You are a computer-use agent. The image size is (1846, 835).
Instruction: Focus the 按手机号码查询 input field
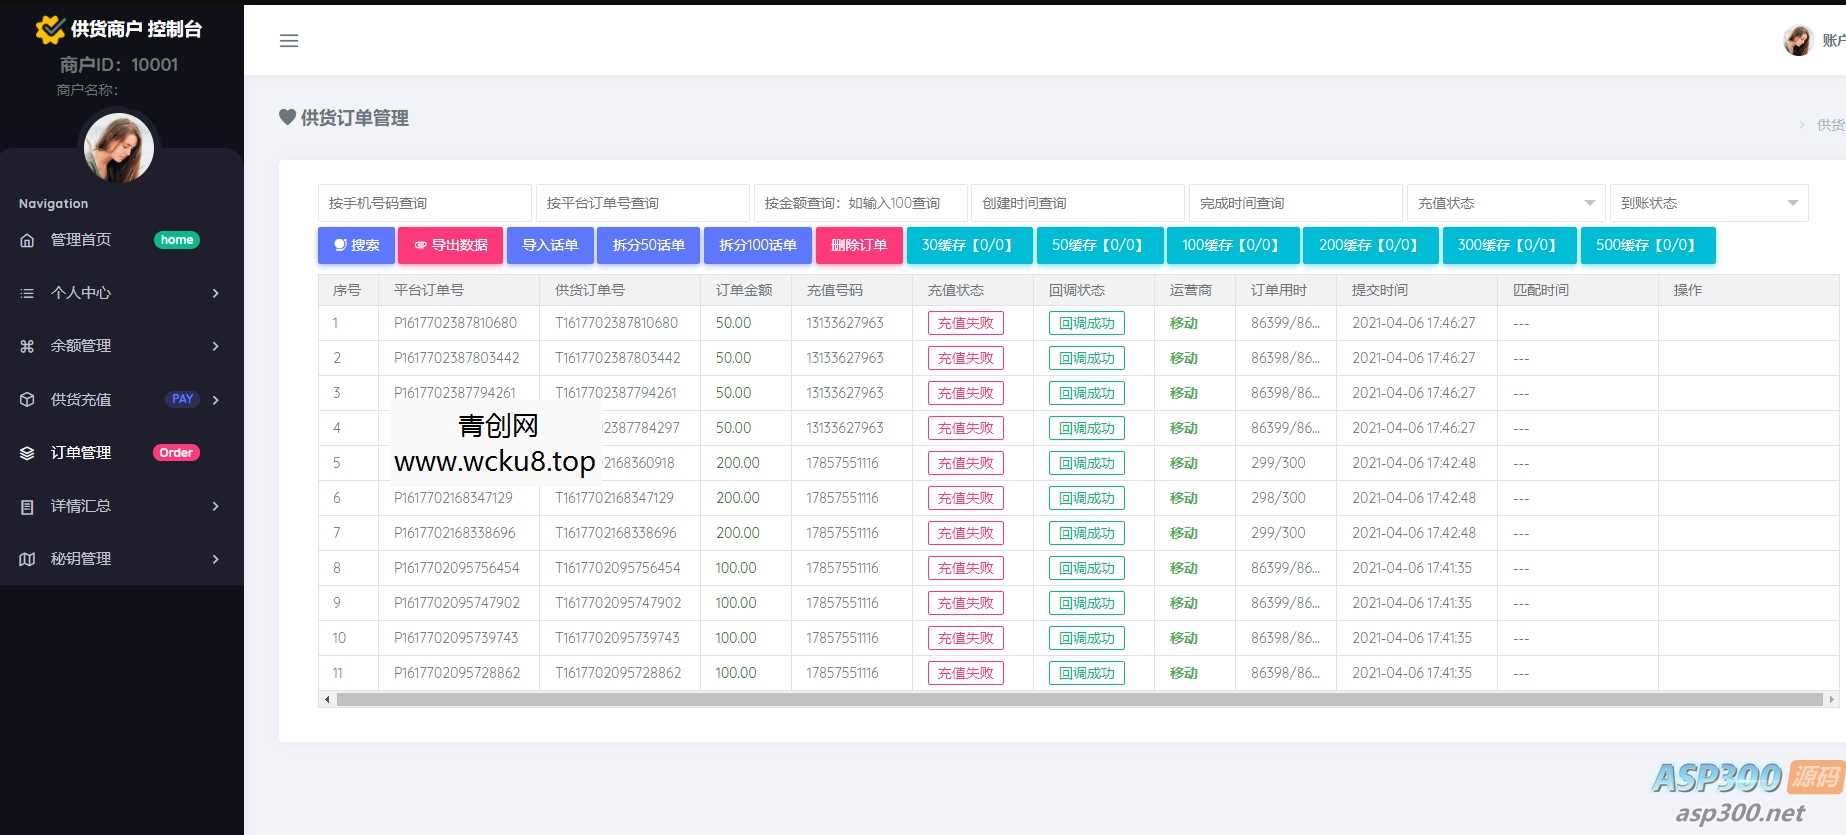424,203
